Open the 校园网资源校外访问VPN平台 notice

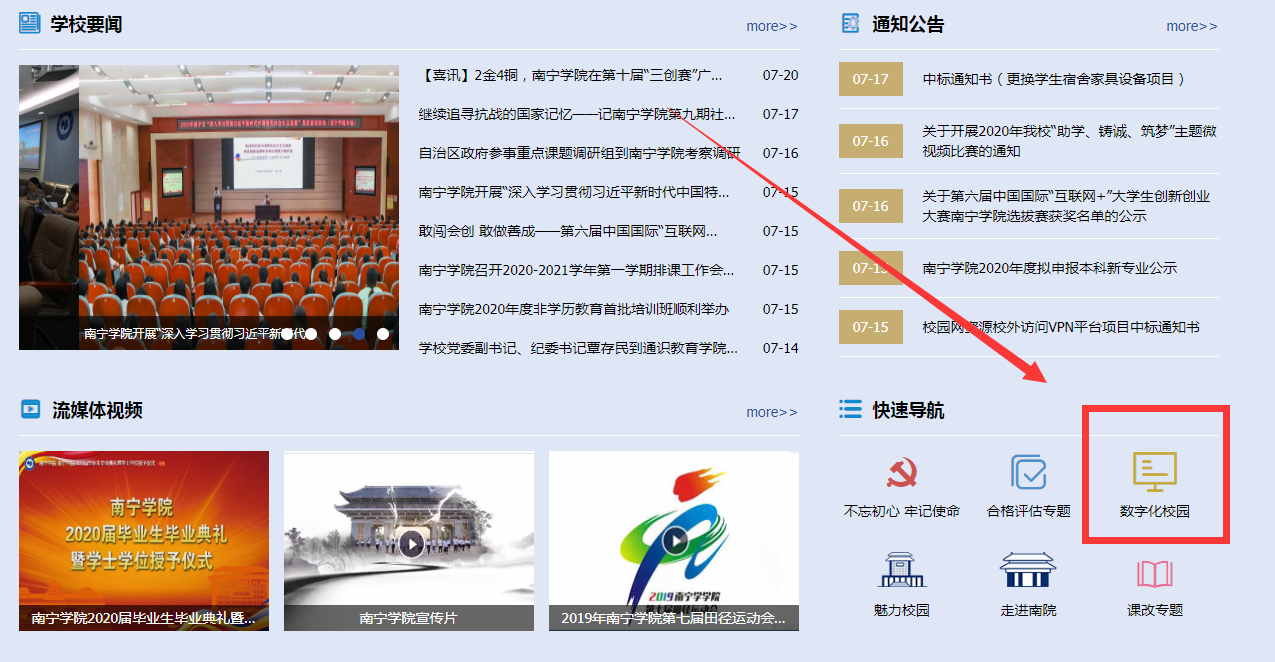click(x=1060, y=327)
